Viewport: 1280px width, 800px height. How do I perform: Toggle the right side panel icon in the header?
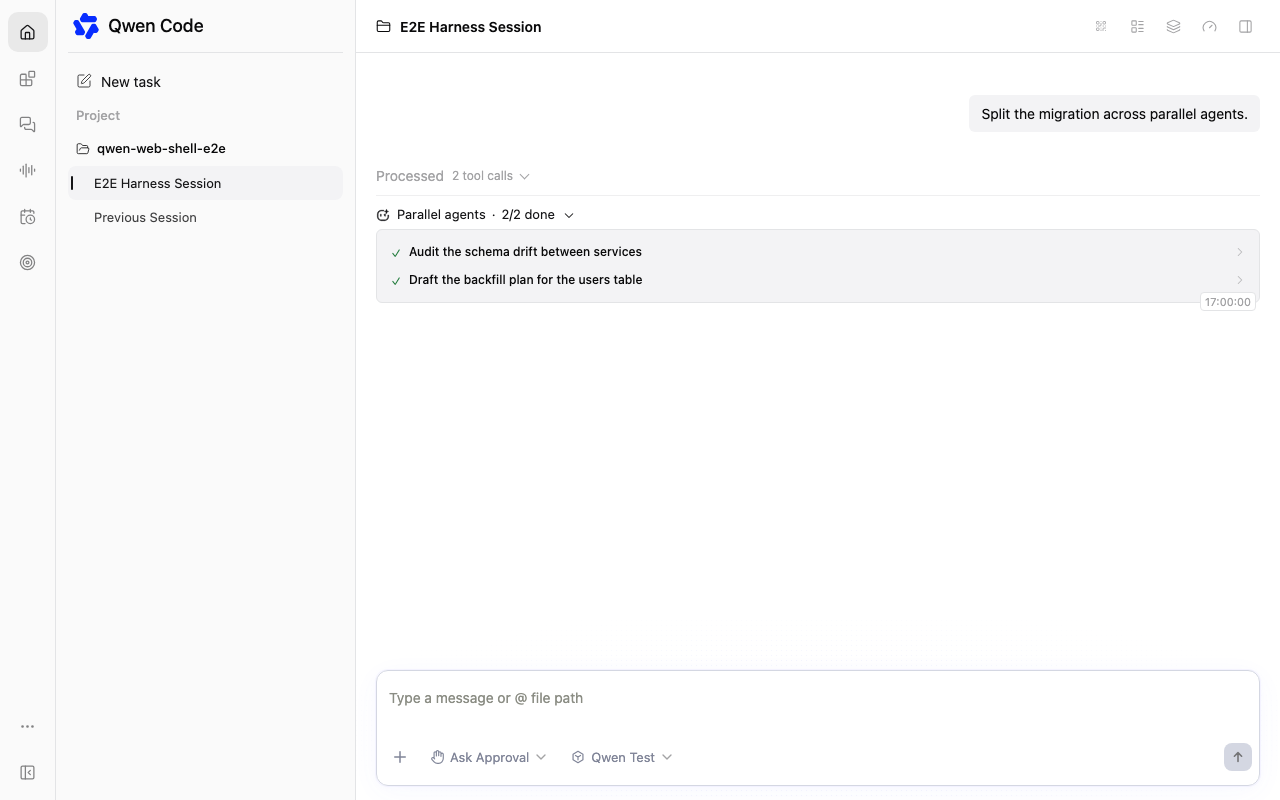click(1245, 27)
